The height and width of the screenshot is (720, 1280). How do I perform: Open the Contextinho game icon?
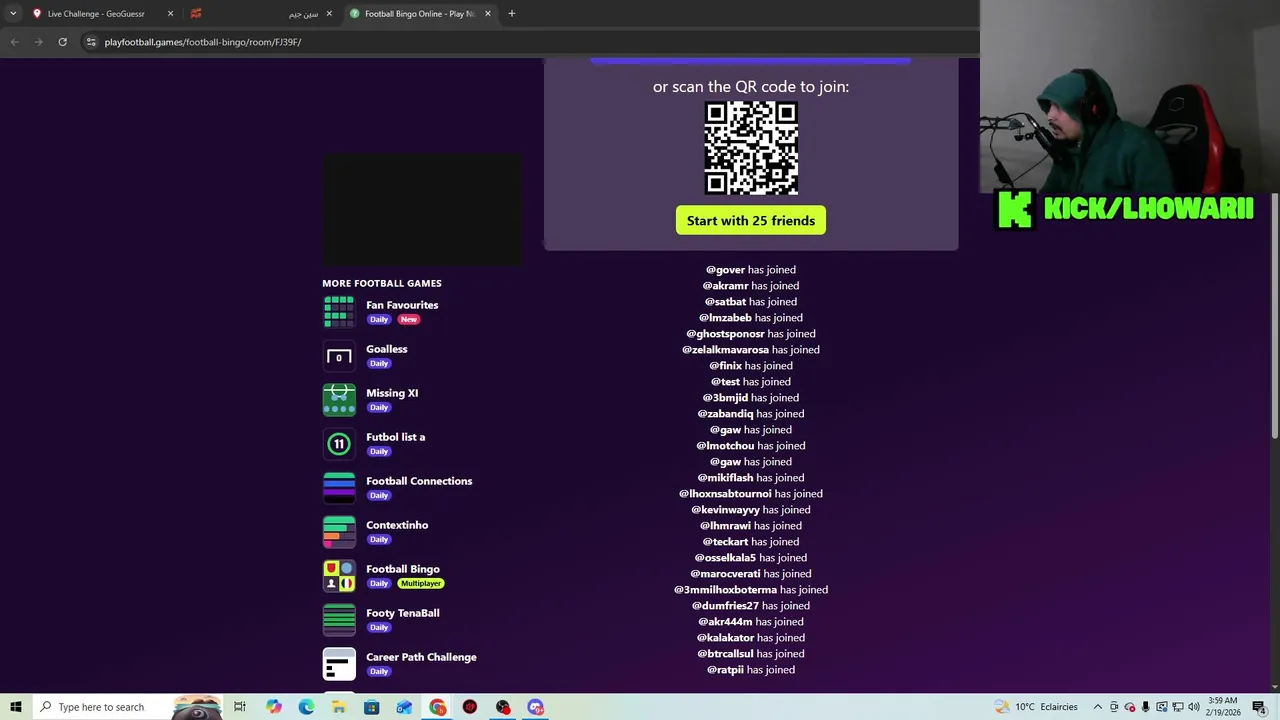click(x=339, y=532)
